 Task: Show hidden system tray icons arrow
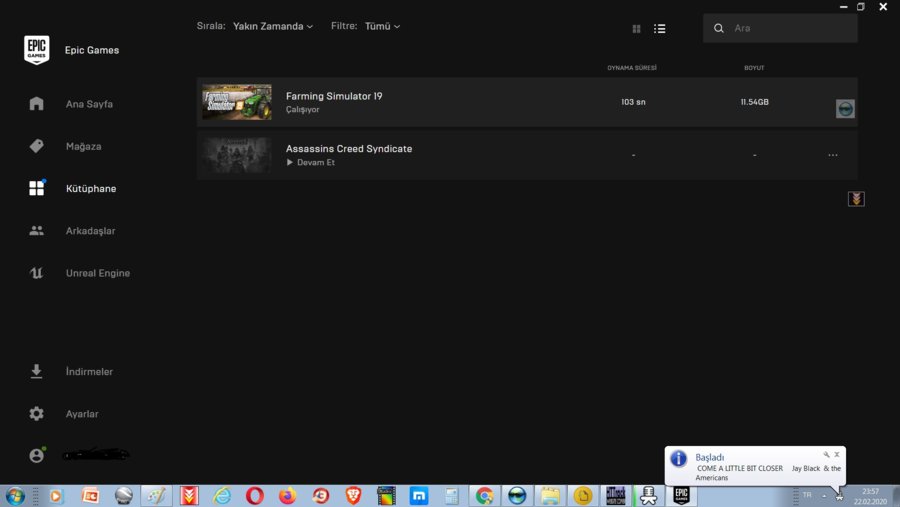point(824,496)
